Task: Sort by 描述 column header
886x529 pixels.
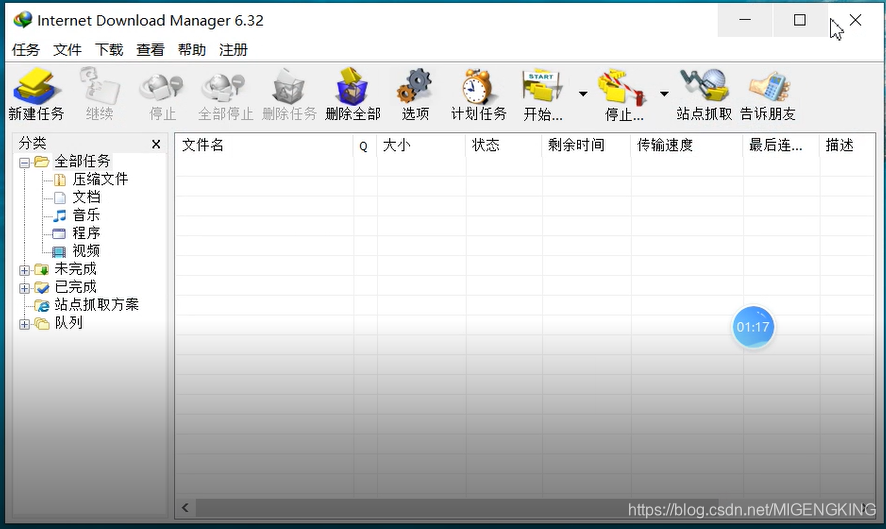Action: (x=847, y=145)
